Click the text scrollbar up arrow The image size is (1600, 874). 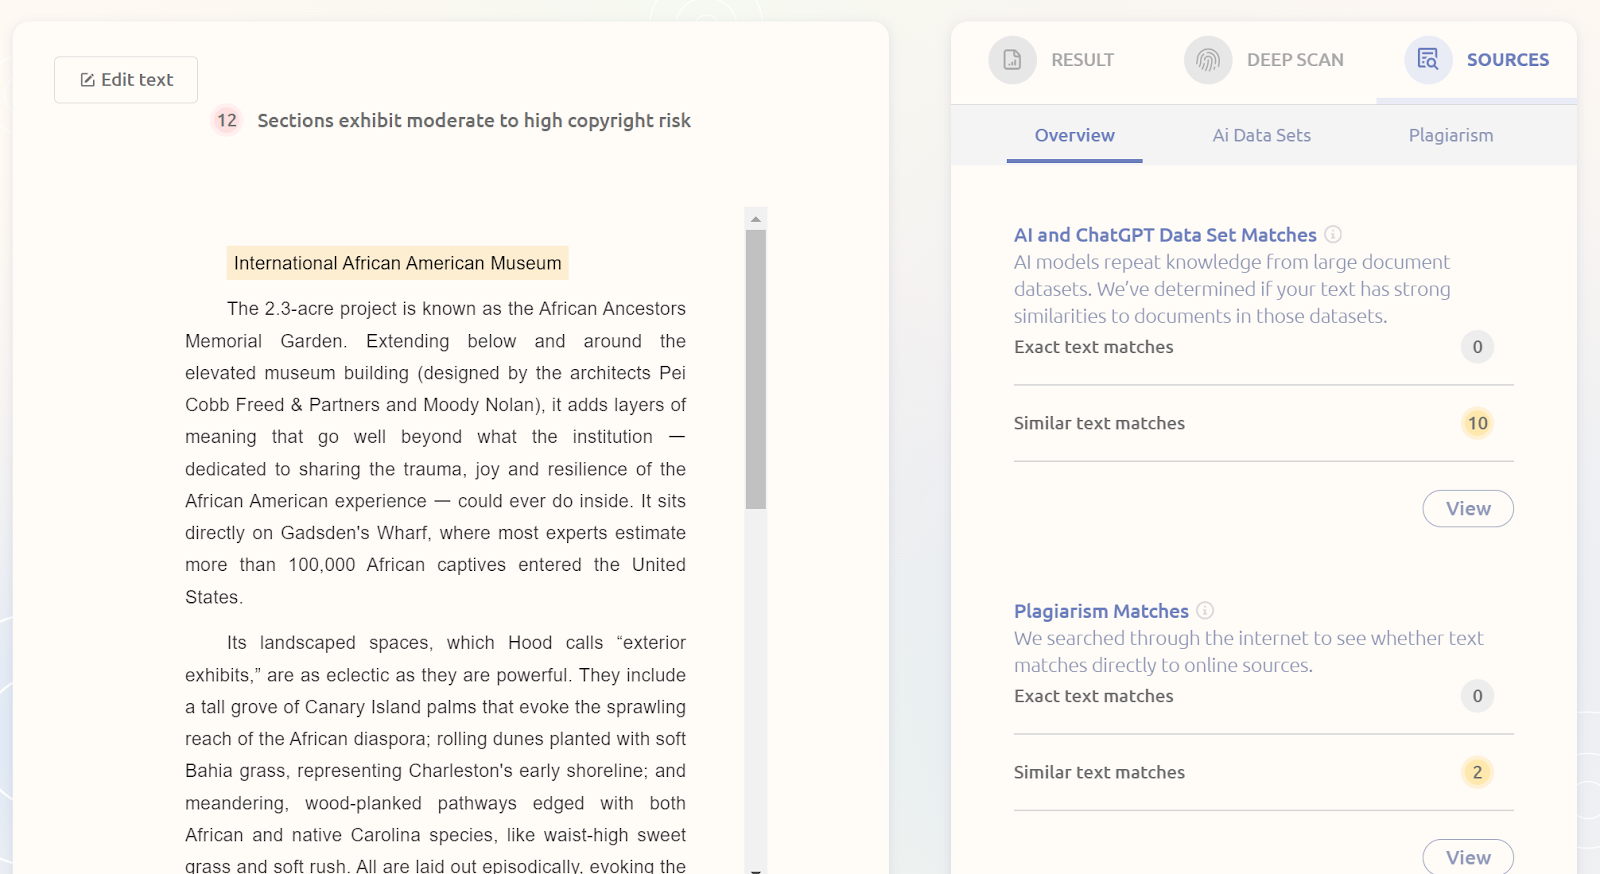pos(756,218)
